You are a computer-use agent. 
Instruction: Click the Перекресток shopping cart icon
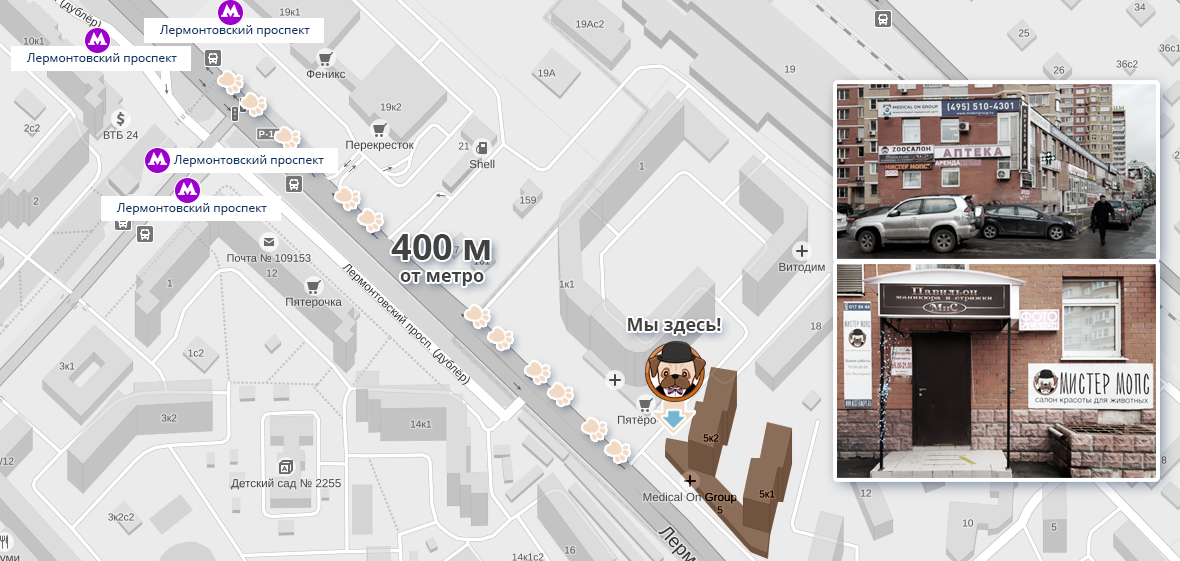pyautogui.click(x=380, y=127)
